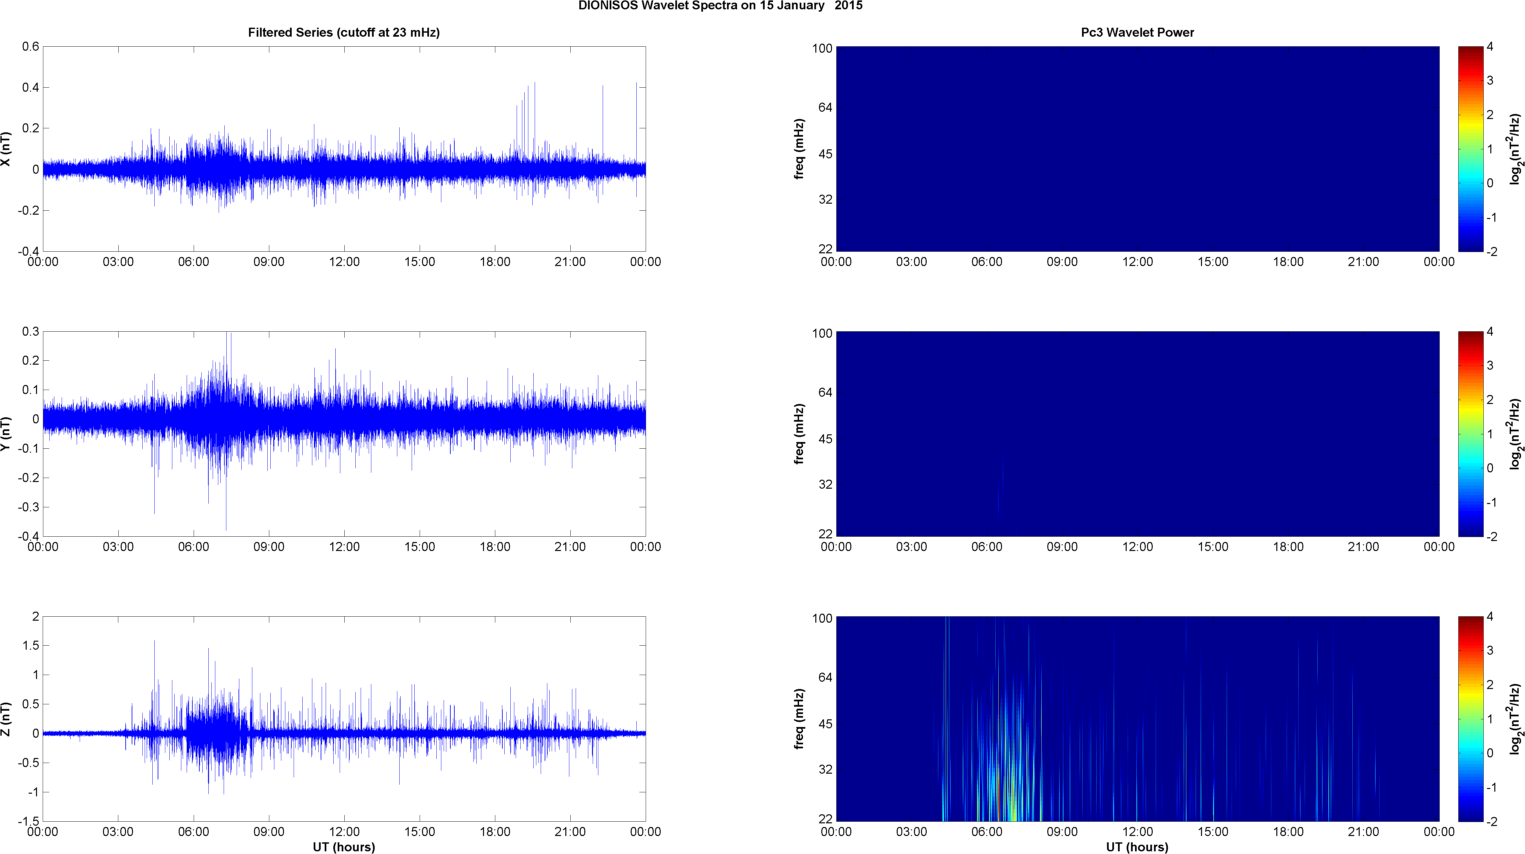This screenshot has width=1525, height=854.
Task: Click the 'Y (nT)' axis label
Action: click(6, 434)
